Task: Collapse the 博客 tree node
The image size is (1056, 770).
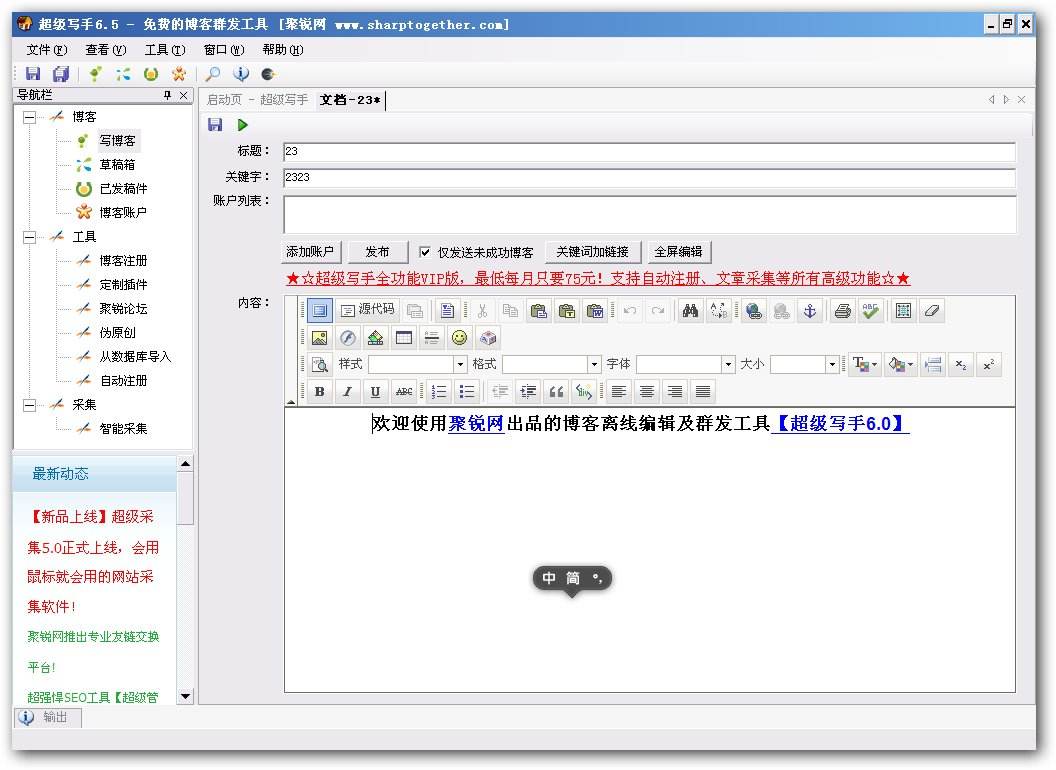Action: click(x=30, y=117)
